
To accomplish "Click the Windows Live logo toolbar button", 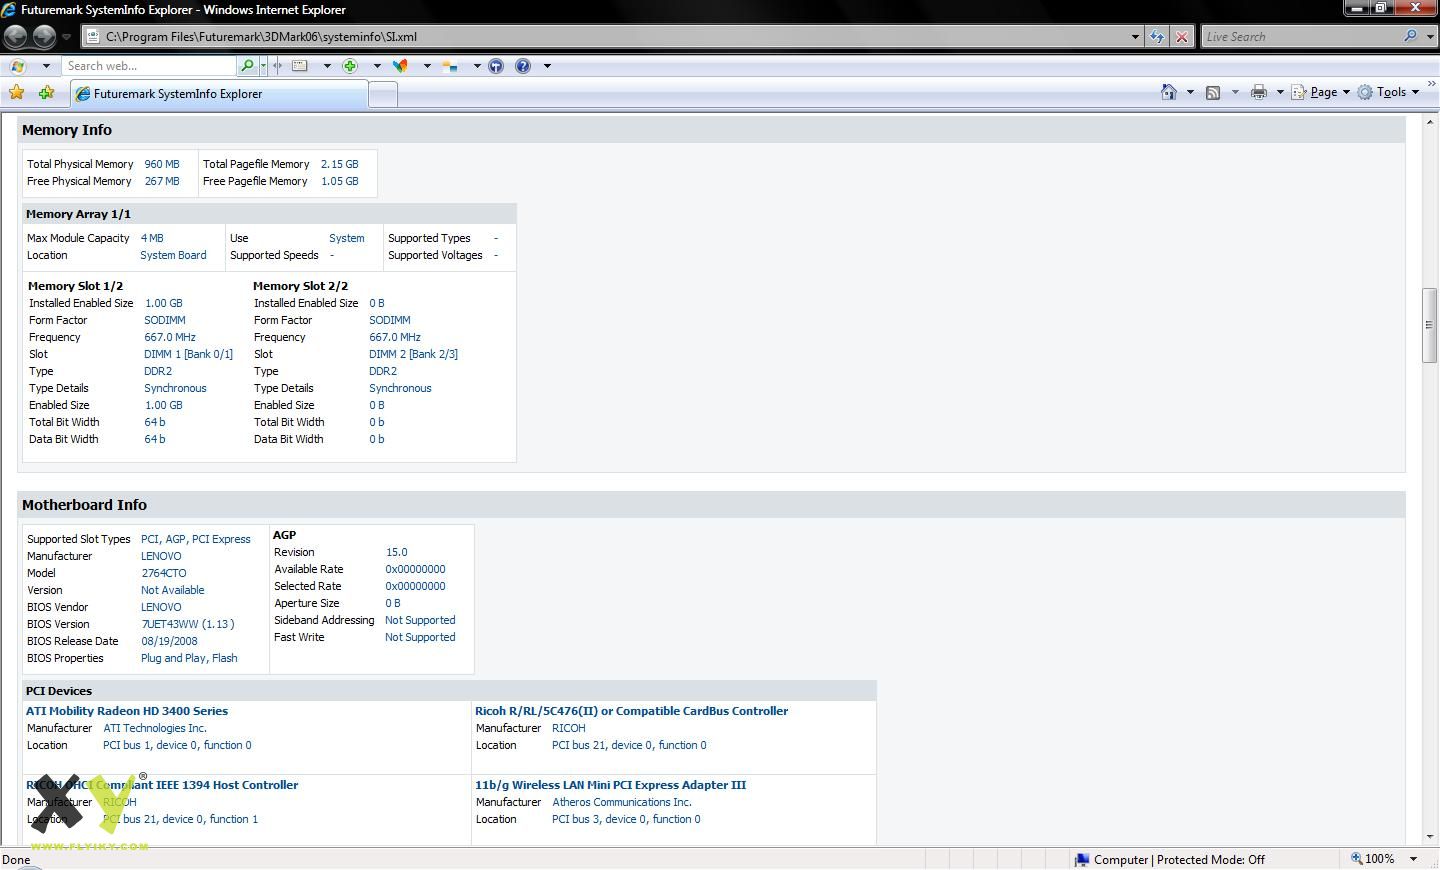I will [17, 66].
